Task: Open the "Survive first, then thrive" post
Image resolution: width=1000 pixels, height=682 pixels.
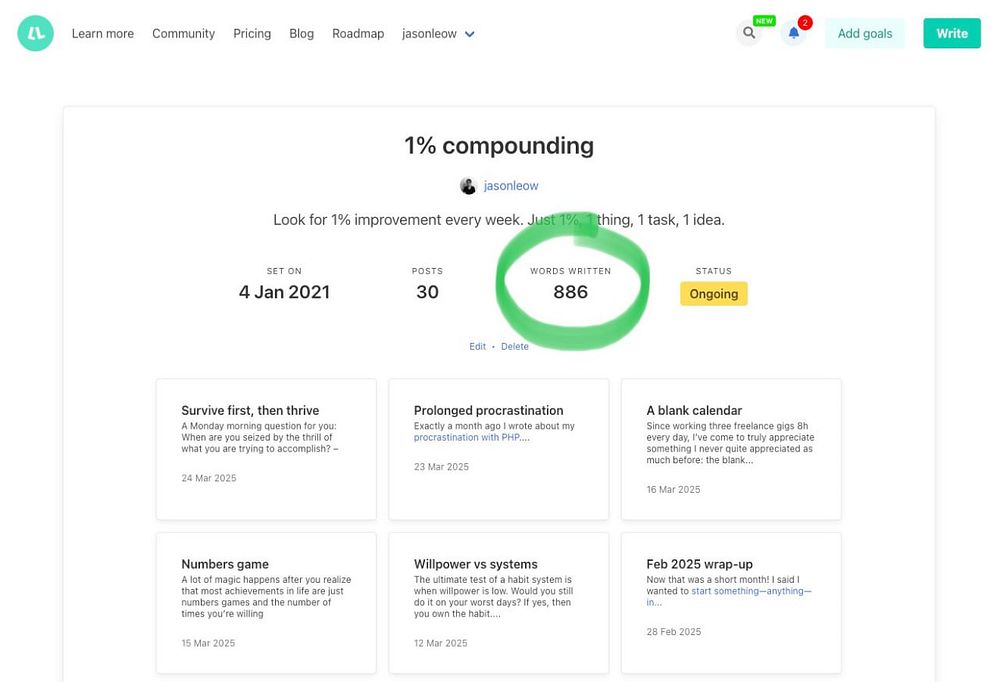Action: tap(250, 410)
